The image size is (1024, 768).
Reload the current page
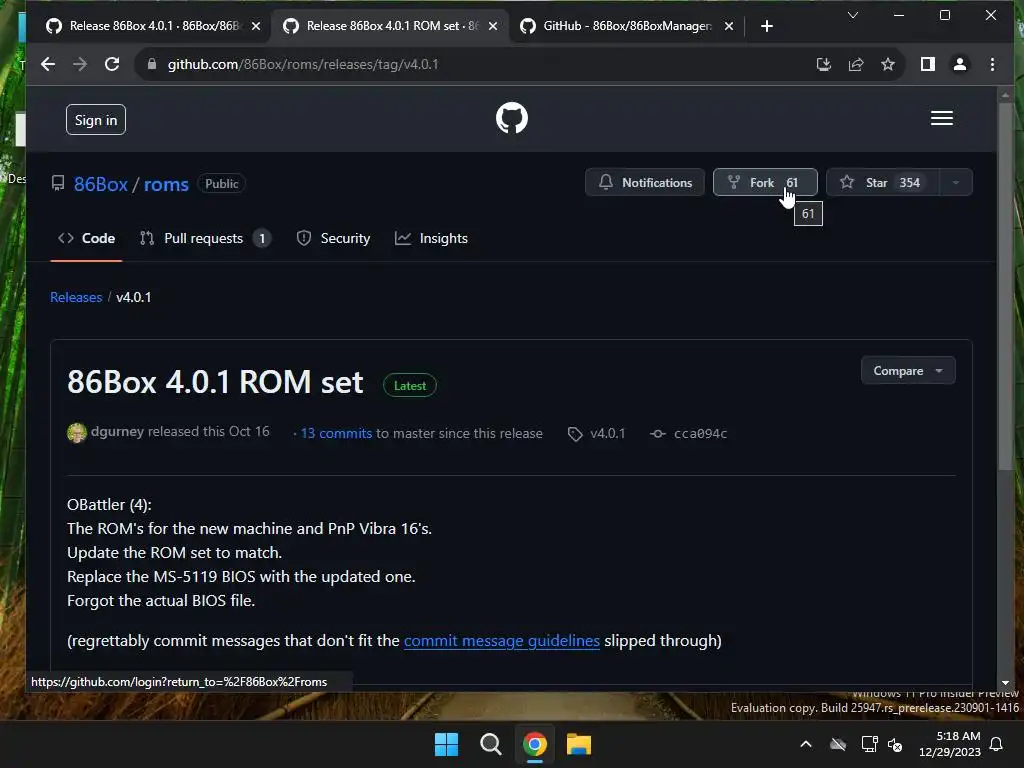[112, 64]
